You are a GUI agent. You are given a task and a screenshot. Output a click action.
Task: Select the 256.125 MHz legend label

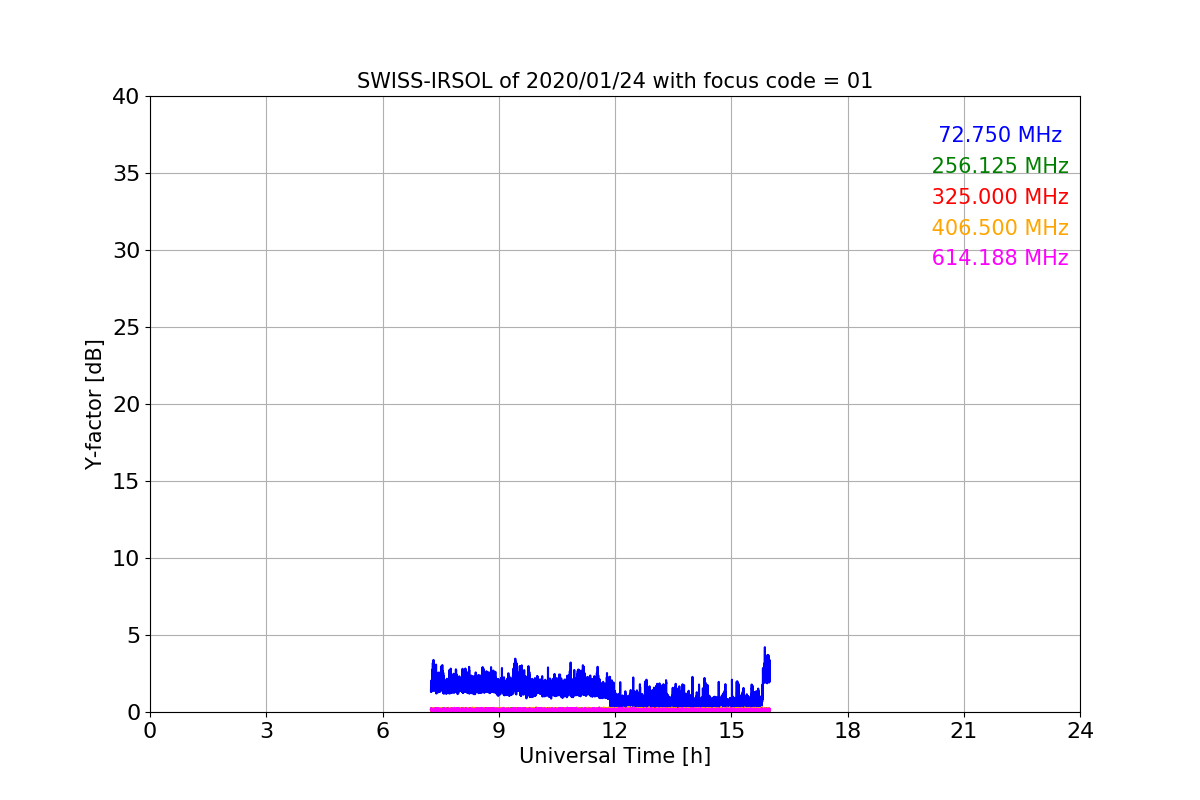[x=1000, y=166]
